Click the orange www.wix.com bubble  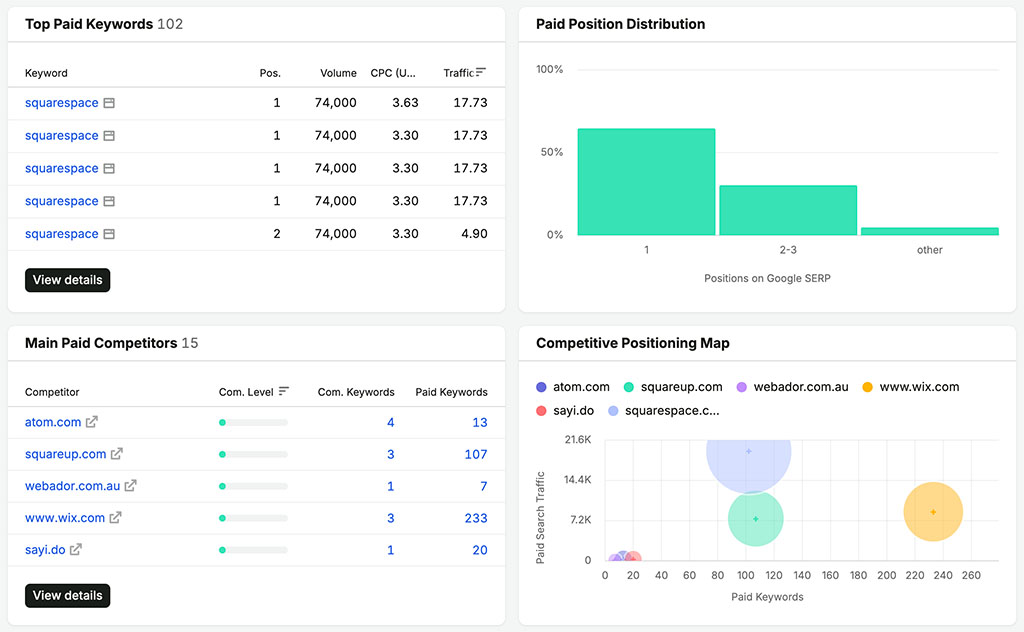click(933, 512)
